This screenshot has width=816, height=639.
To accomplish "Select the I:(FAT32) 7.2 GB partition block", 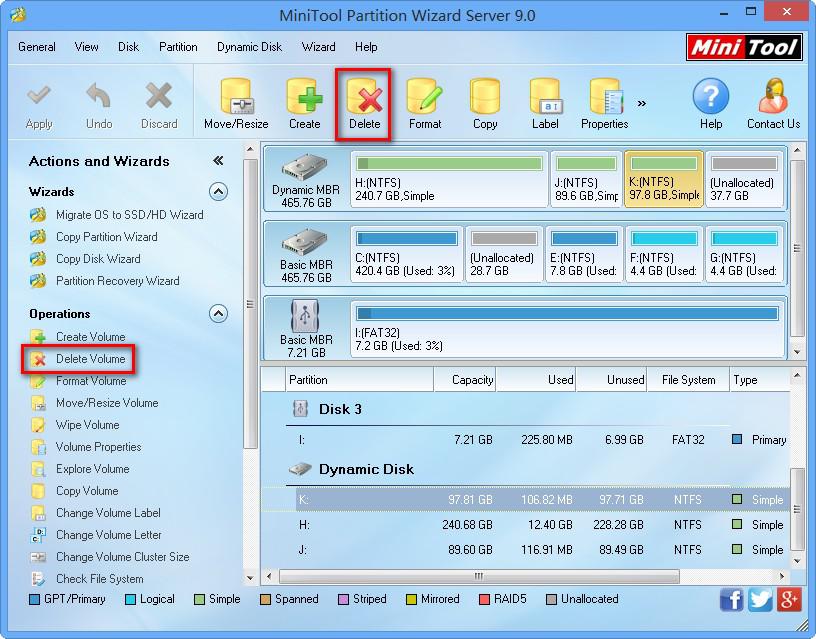I will (x=567, y=329).
